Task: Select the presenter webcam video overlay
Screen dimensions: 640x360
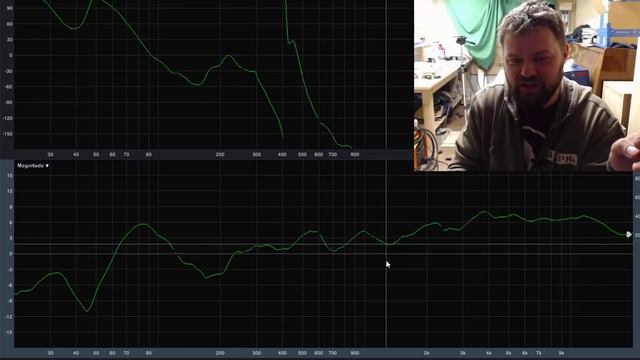Action: point(527,85)
